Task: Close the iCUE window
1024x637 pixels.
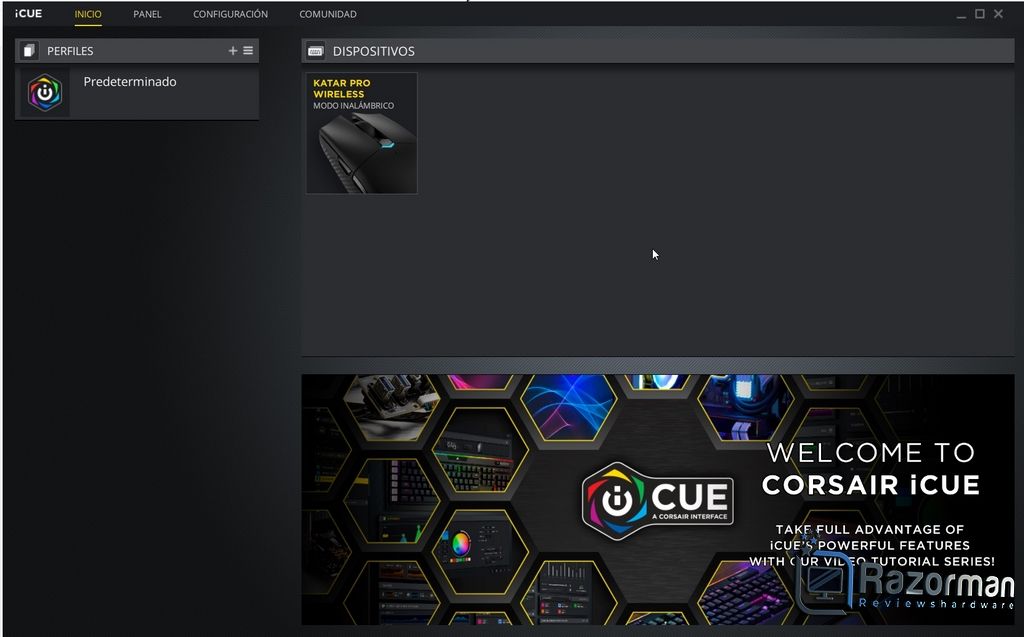Action: (x=998, y=14)
